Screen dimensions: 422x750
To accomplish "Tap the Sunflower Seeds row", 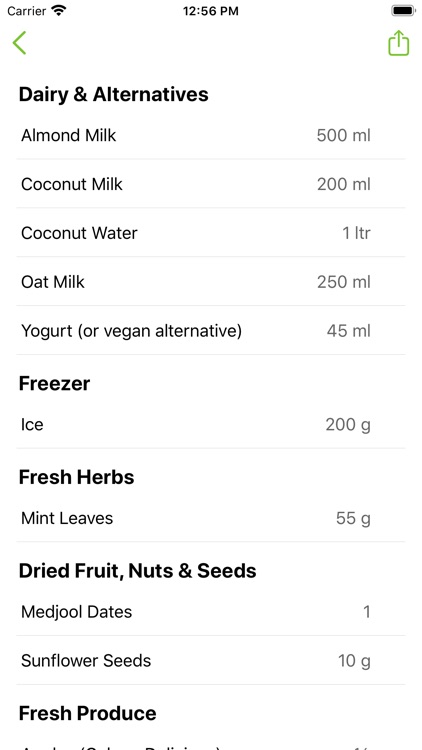I will click(x=211, y=661).
